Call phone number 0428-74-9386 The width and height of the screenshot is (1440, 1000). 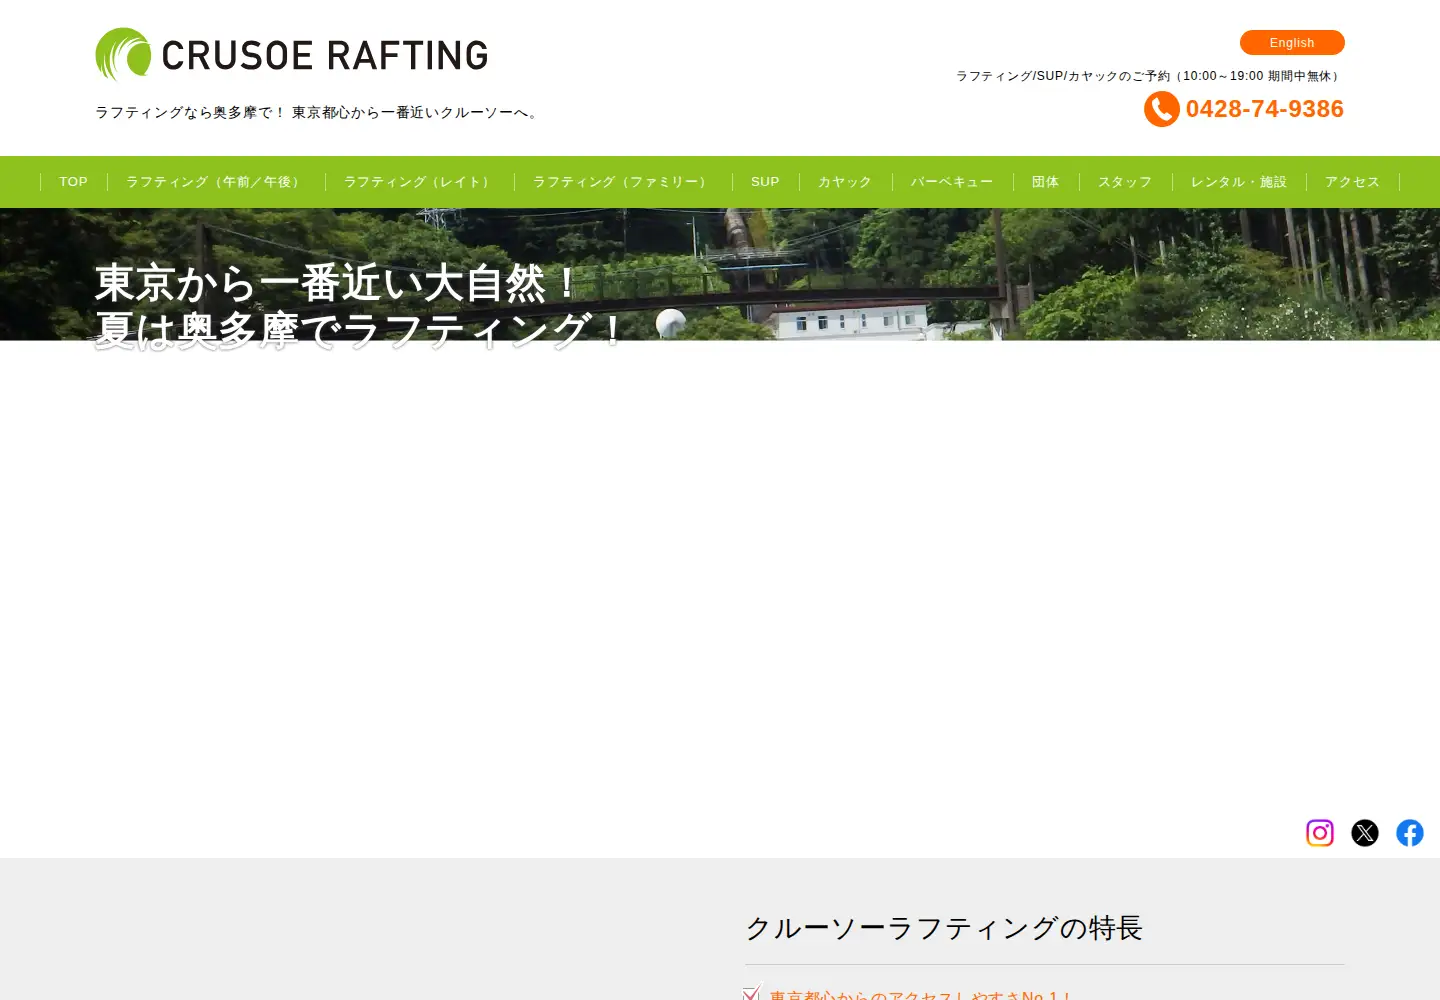(x=1265, y=109)
